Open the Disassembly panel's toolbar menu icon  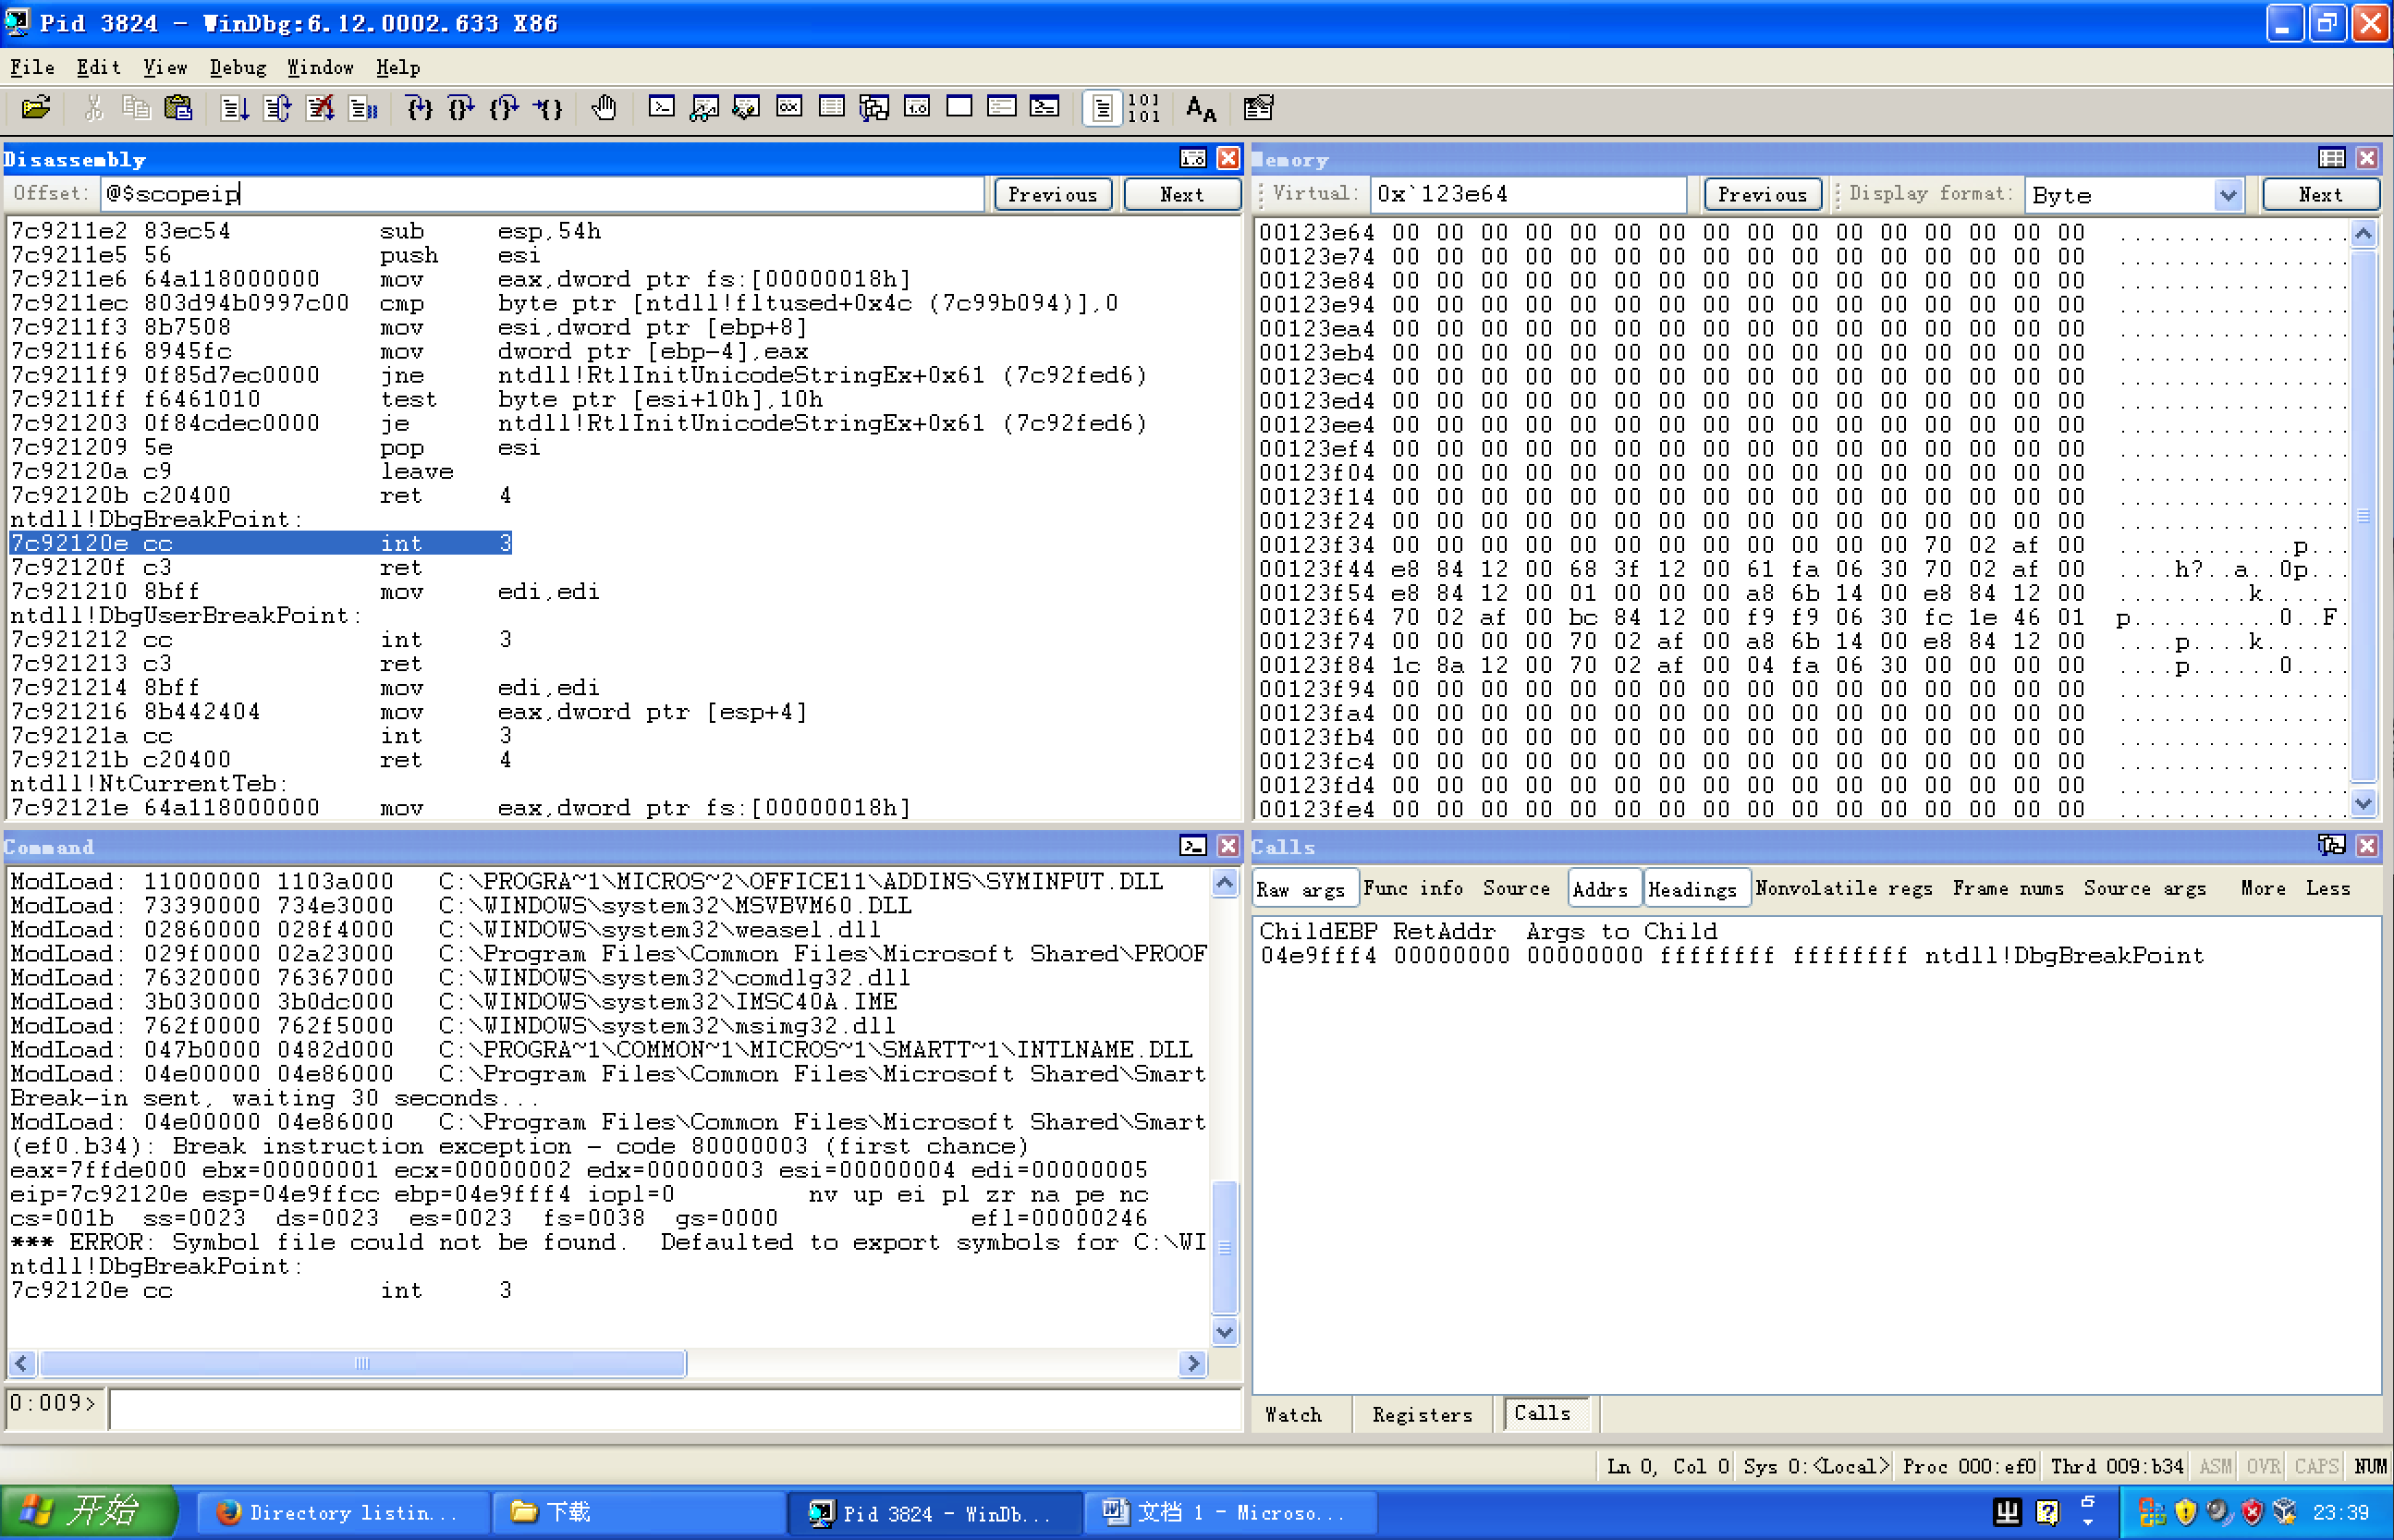(x=1193, y=158)
